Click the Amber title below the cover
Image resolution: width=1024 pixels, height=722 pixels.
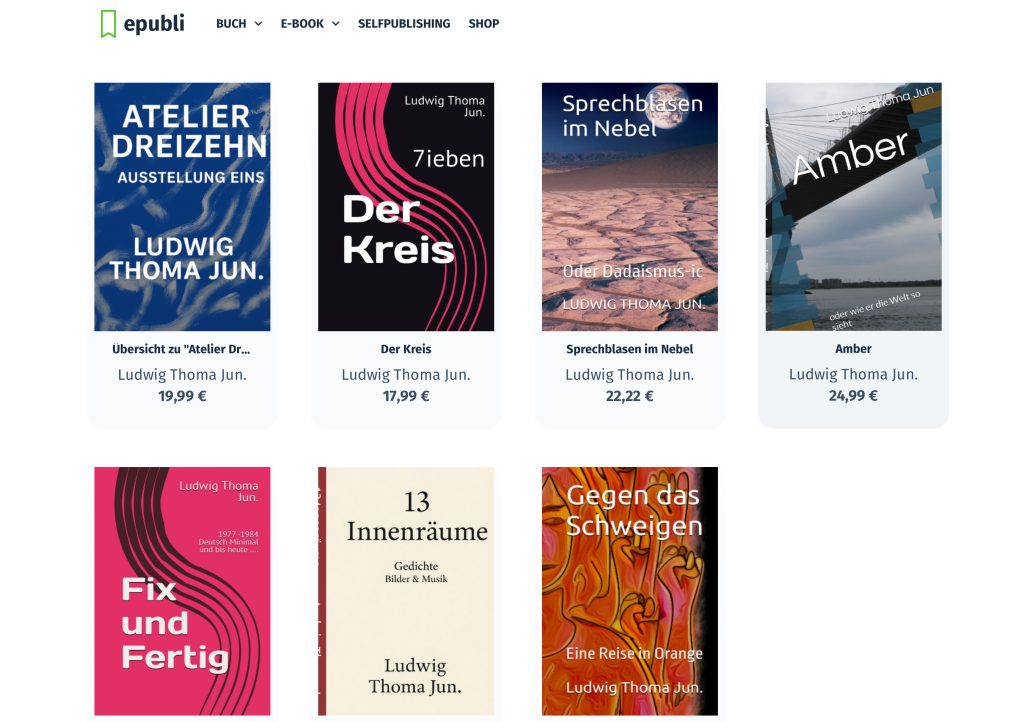[x=853, y=349]
